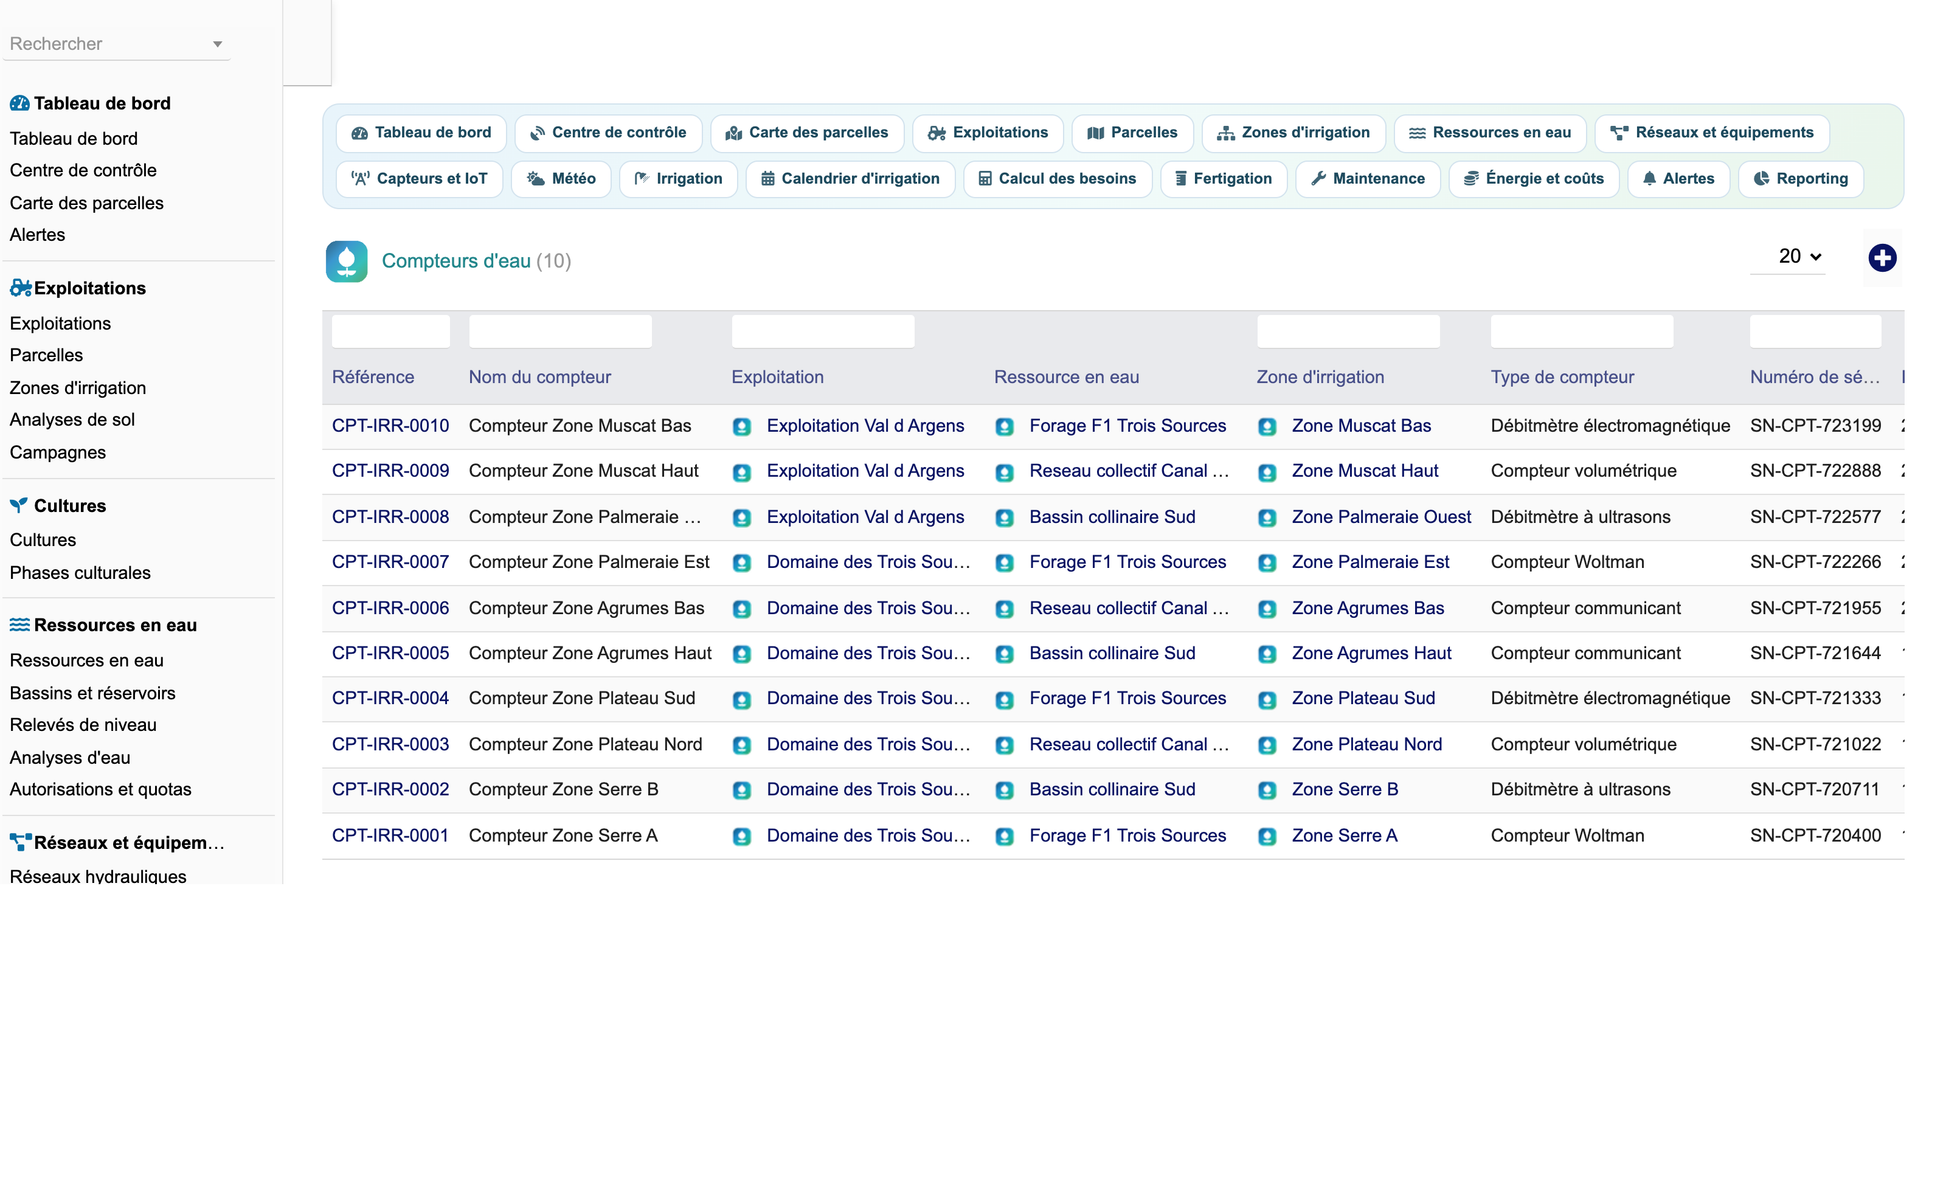Open the Zone Agrumes Bas link
The image size is (1946, 1204).
coord(1368,608)
